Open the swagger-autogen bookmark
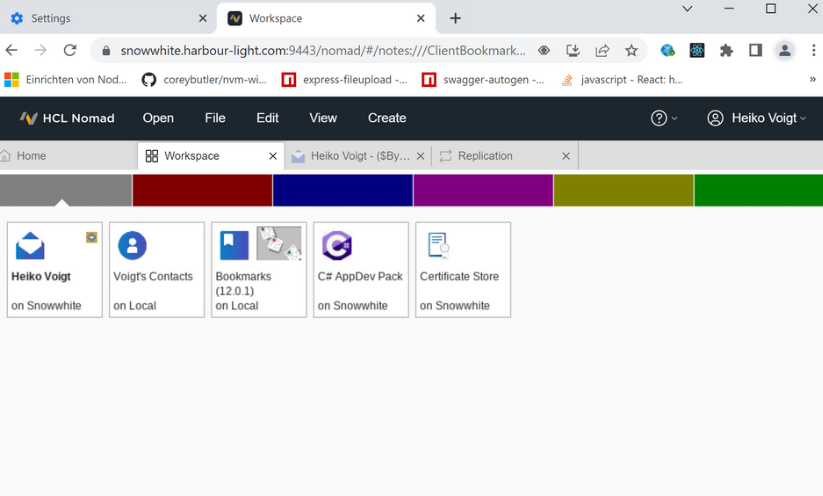Screen dimensions: 823x496 point(483,80)
